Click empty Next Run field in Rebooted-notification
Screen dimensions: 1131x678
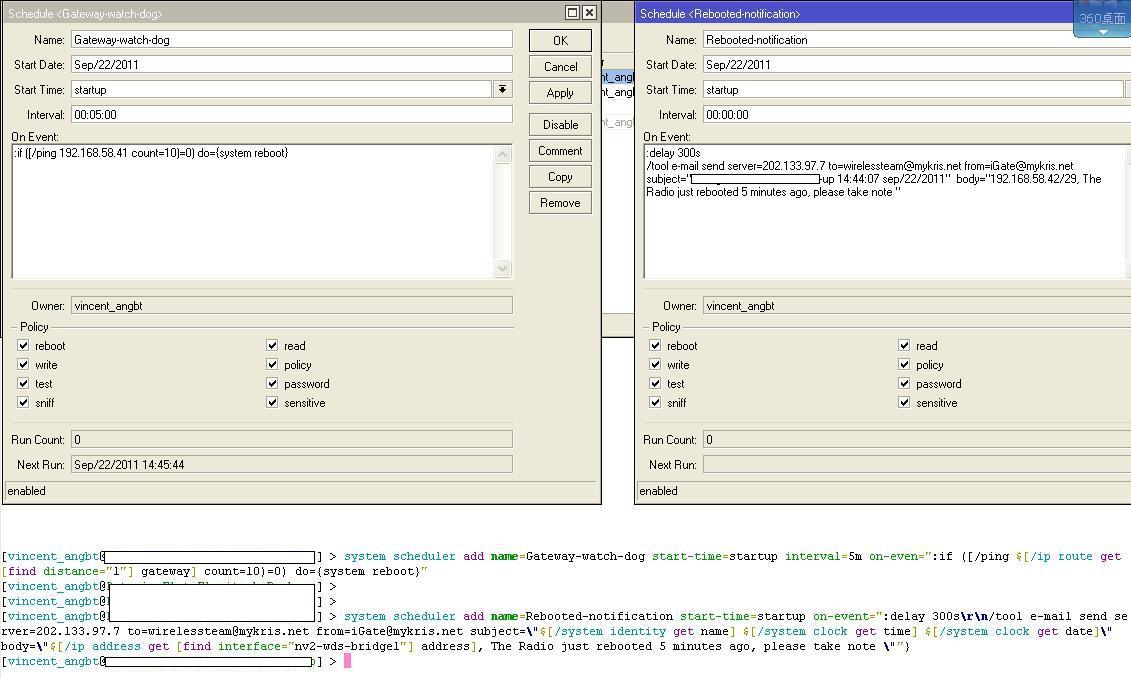(917, 465)
